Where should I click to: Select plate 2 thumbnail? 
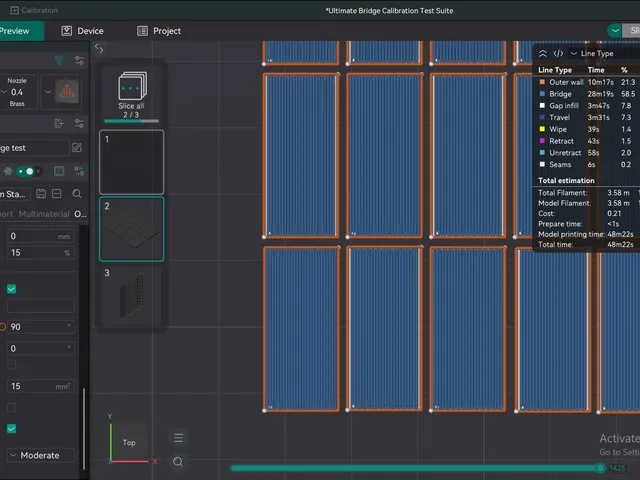(131, 229)
